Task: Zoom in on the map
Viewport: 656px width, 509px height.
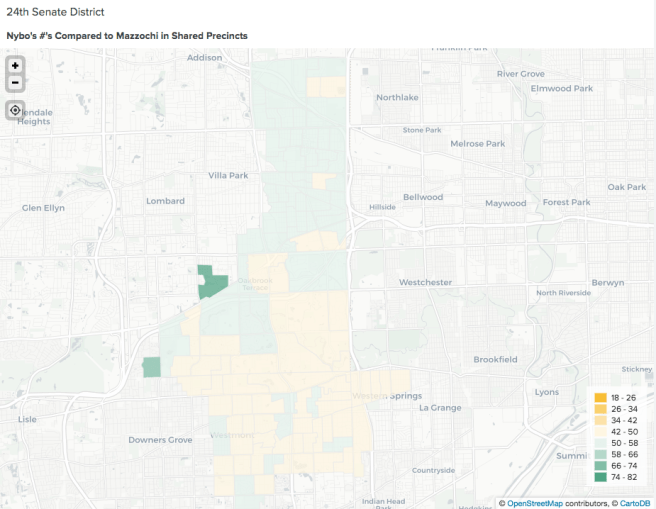Action: [15, 66]
